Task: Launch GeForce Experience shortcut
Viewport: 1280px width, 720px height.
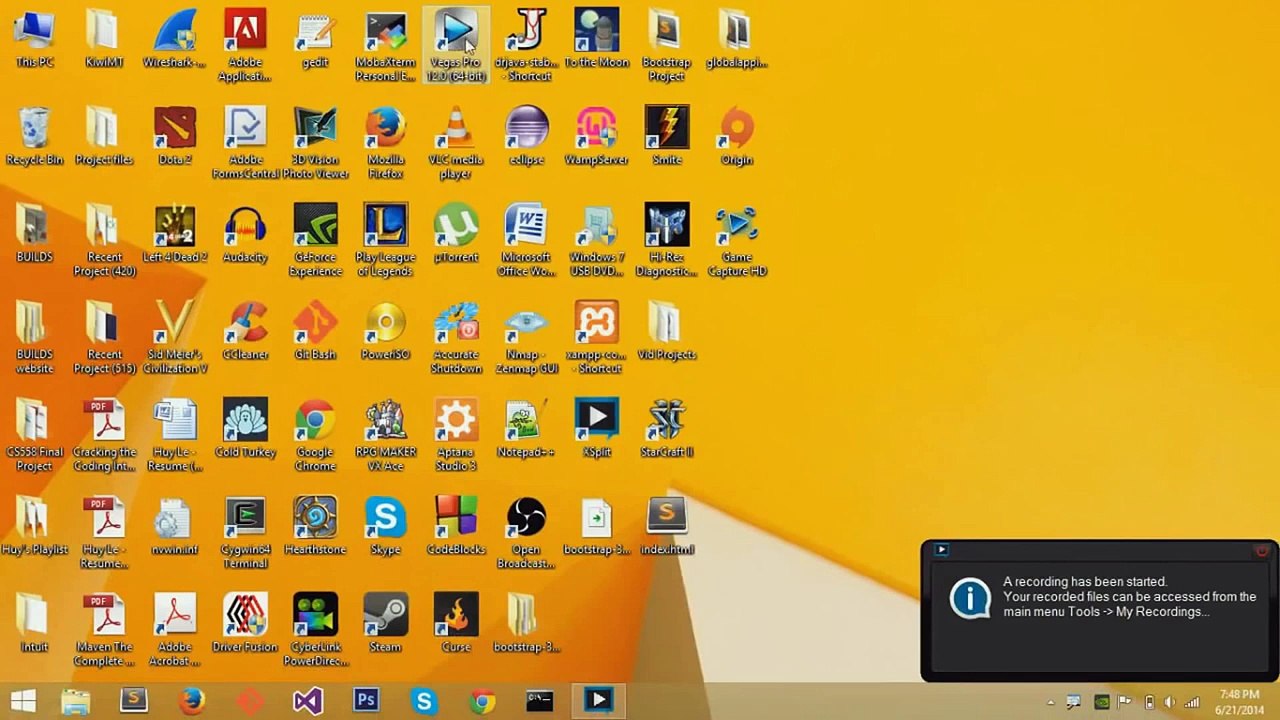Action: pyautogui.click(x=315, y=240)
